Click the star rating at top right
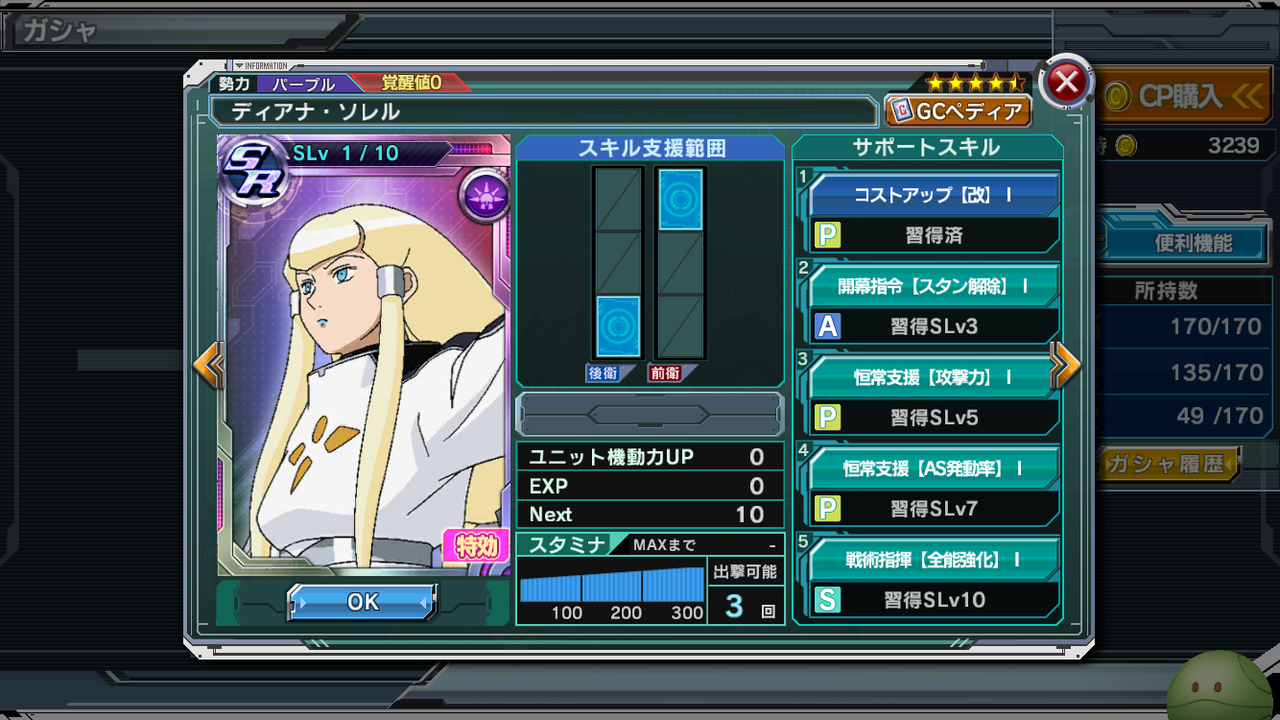Screen dimensions: 1280x720 (x=976, y=82)
